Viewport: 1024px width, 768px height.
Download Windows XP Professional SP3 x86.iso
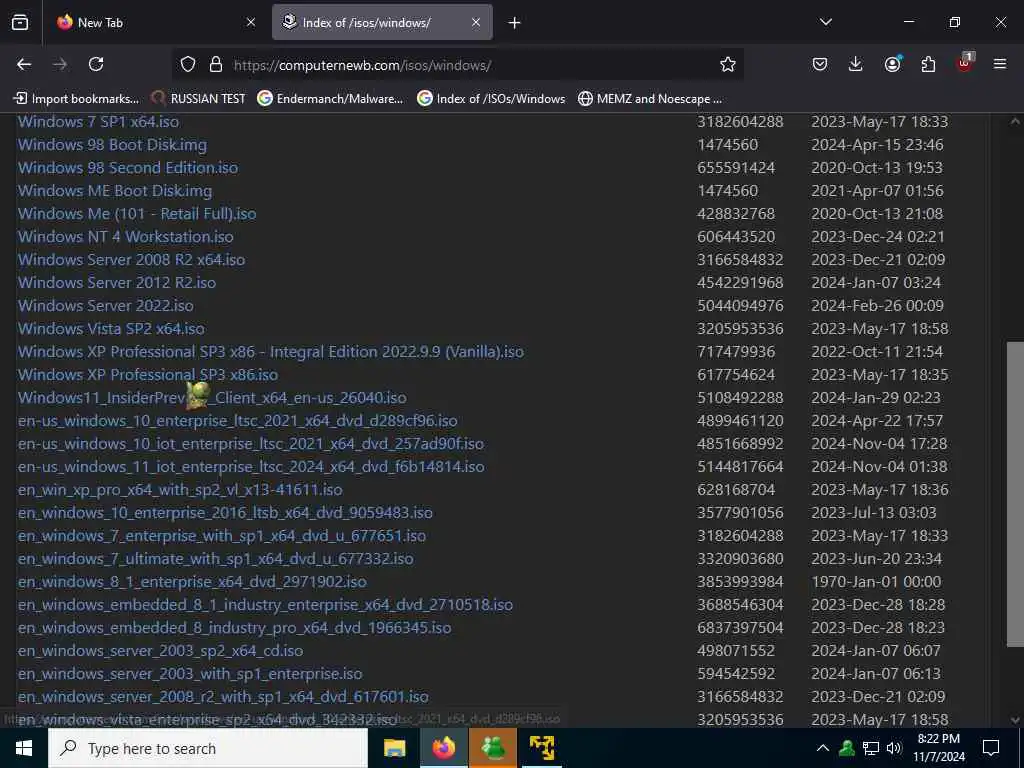point(148,375)
